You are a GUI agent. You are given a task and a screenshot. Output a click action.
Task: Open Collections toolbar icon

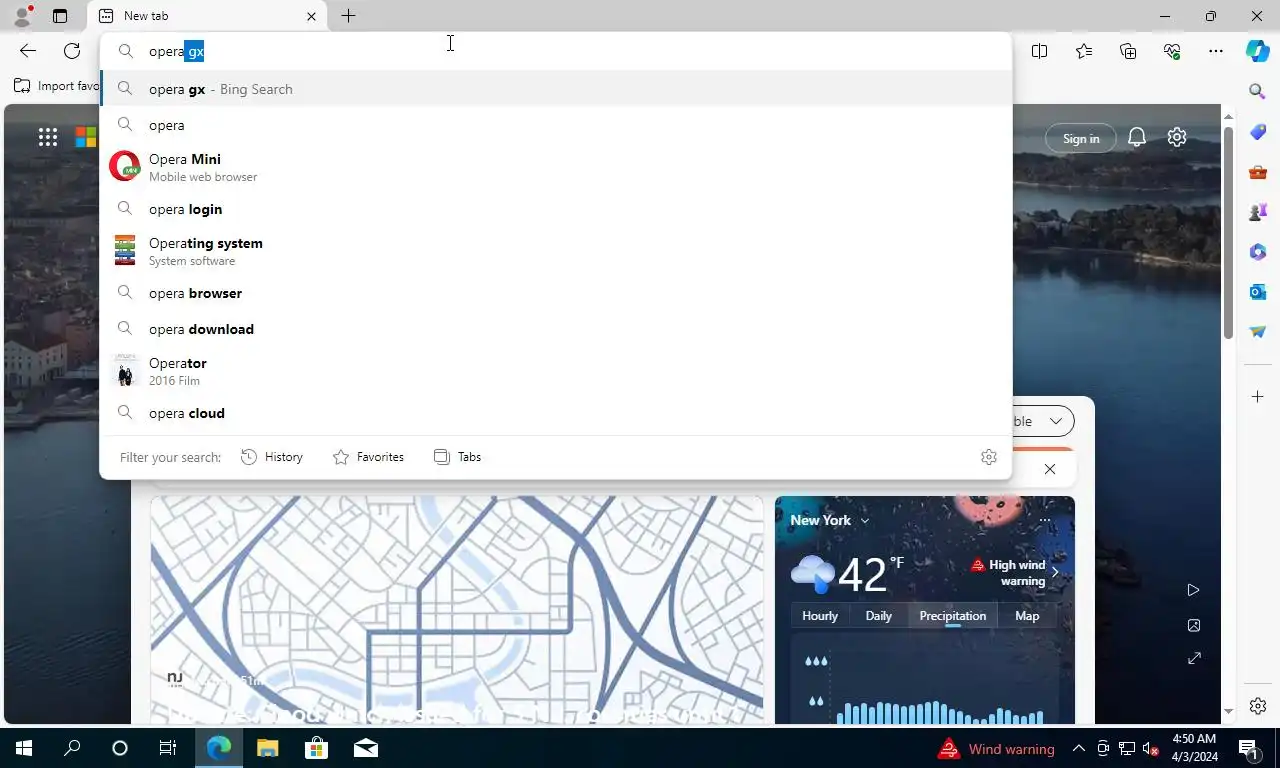coord(1128,51)
